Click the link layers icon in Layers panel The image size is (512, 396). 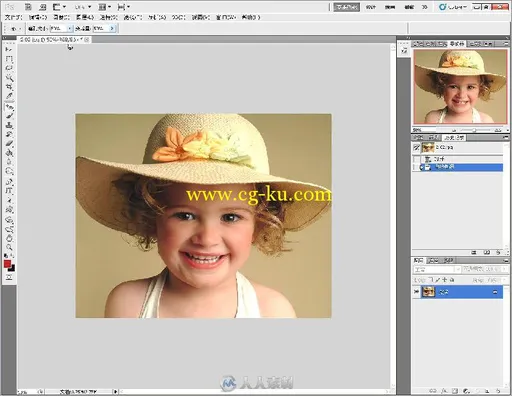pyautogui.click(x=433, y=391)
